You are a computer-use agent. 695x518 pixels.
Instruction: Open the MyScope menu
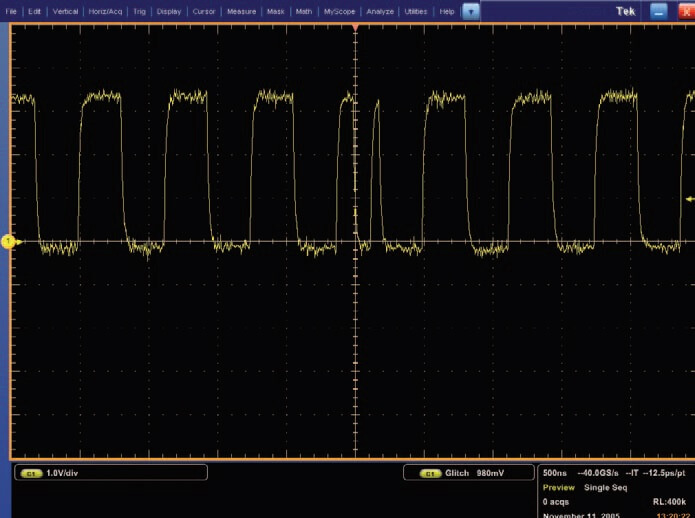[x=338, y=11]
